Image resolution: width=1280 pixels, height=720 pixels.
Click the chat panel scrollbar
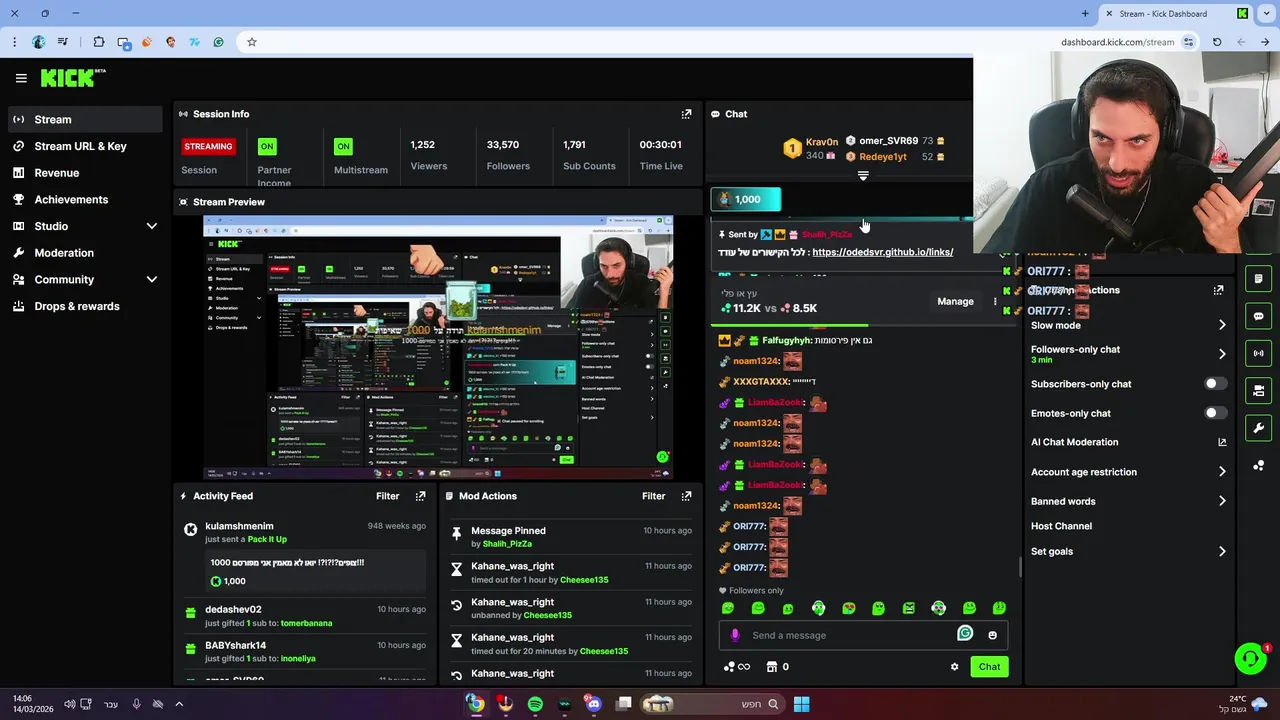[x=1020, y=567]
